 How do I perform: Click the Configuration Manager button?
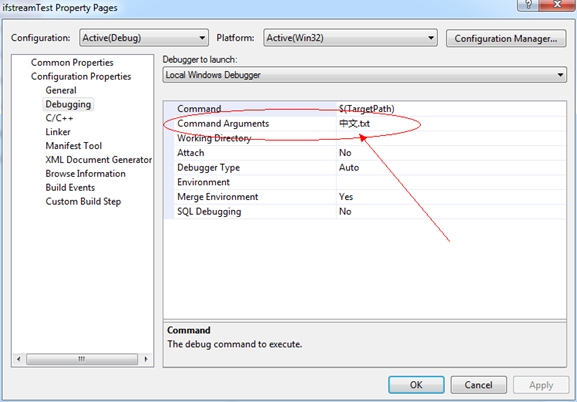(506, 38)
